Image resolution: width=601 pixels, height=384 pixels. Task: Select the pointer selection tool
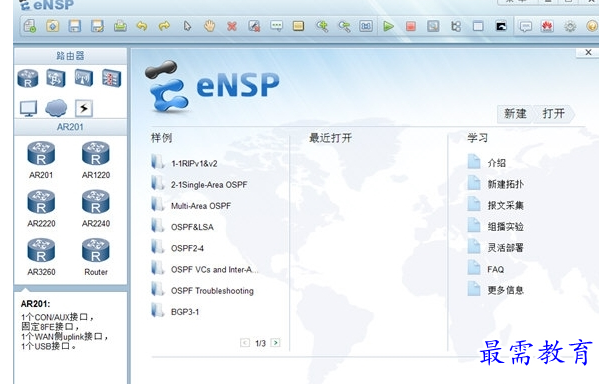[187, 26]
